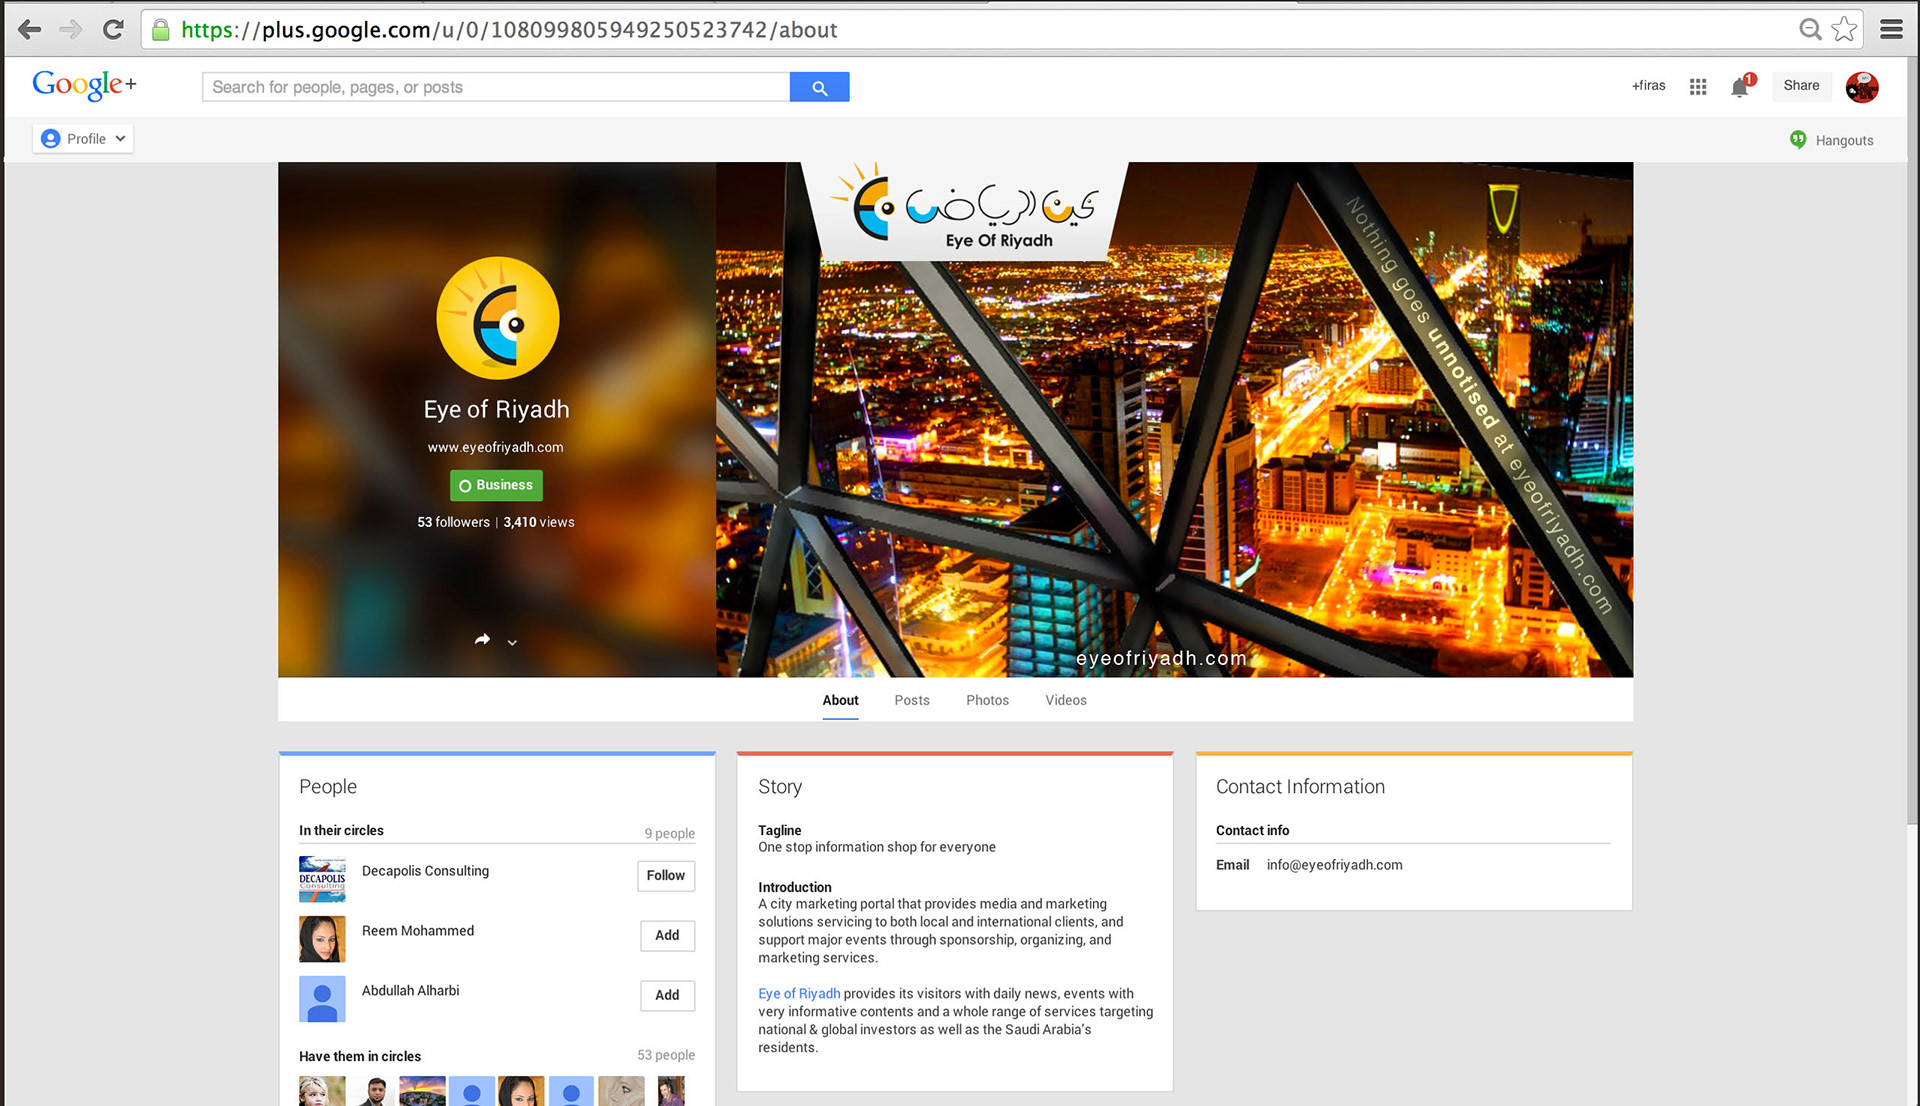Click the green Business badge
Screen dimensions: 1920x1106
[x=496, y=485]
